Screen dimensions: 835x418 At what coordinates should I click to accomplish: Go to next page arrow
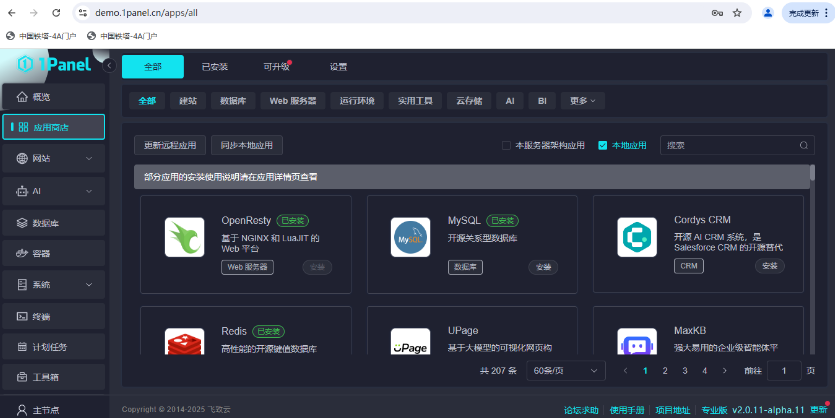(724, 371)
